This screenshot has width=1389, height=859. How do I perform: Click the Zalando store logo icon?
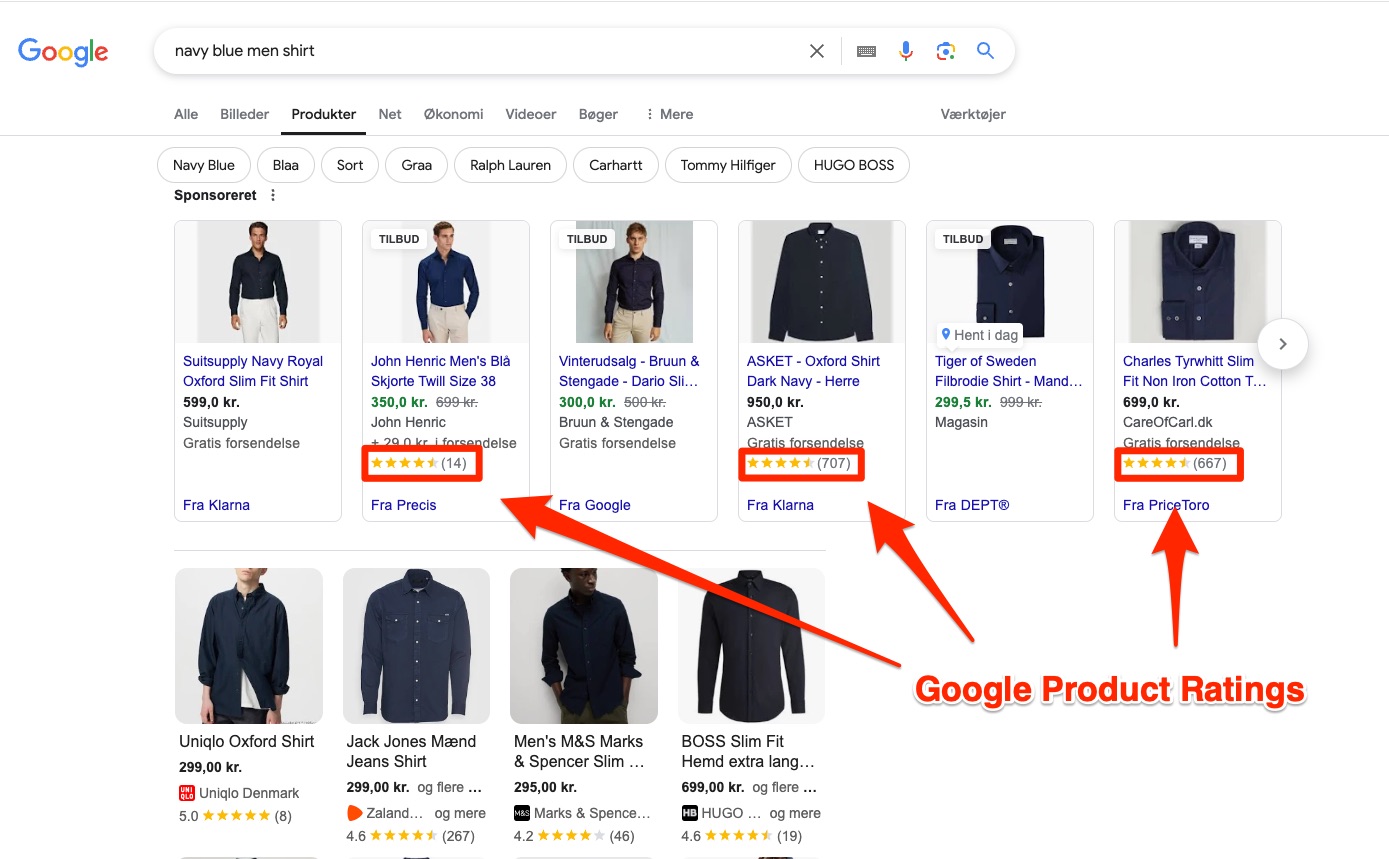pyautogui.click(x=354, y=813)
